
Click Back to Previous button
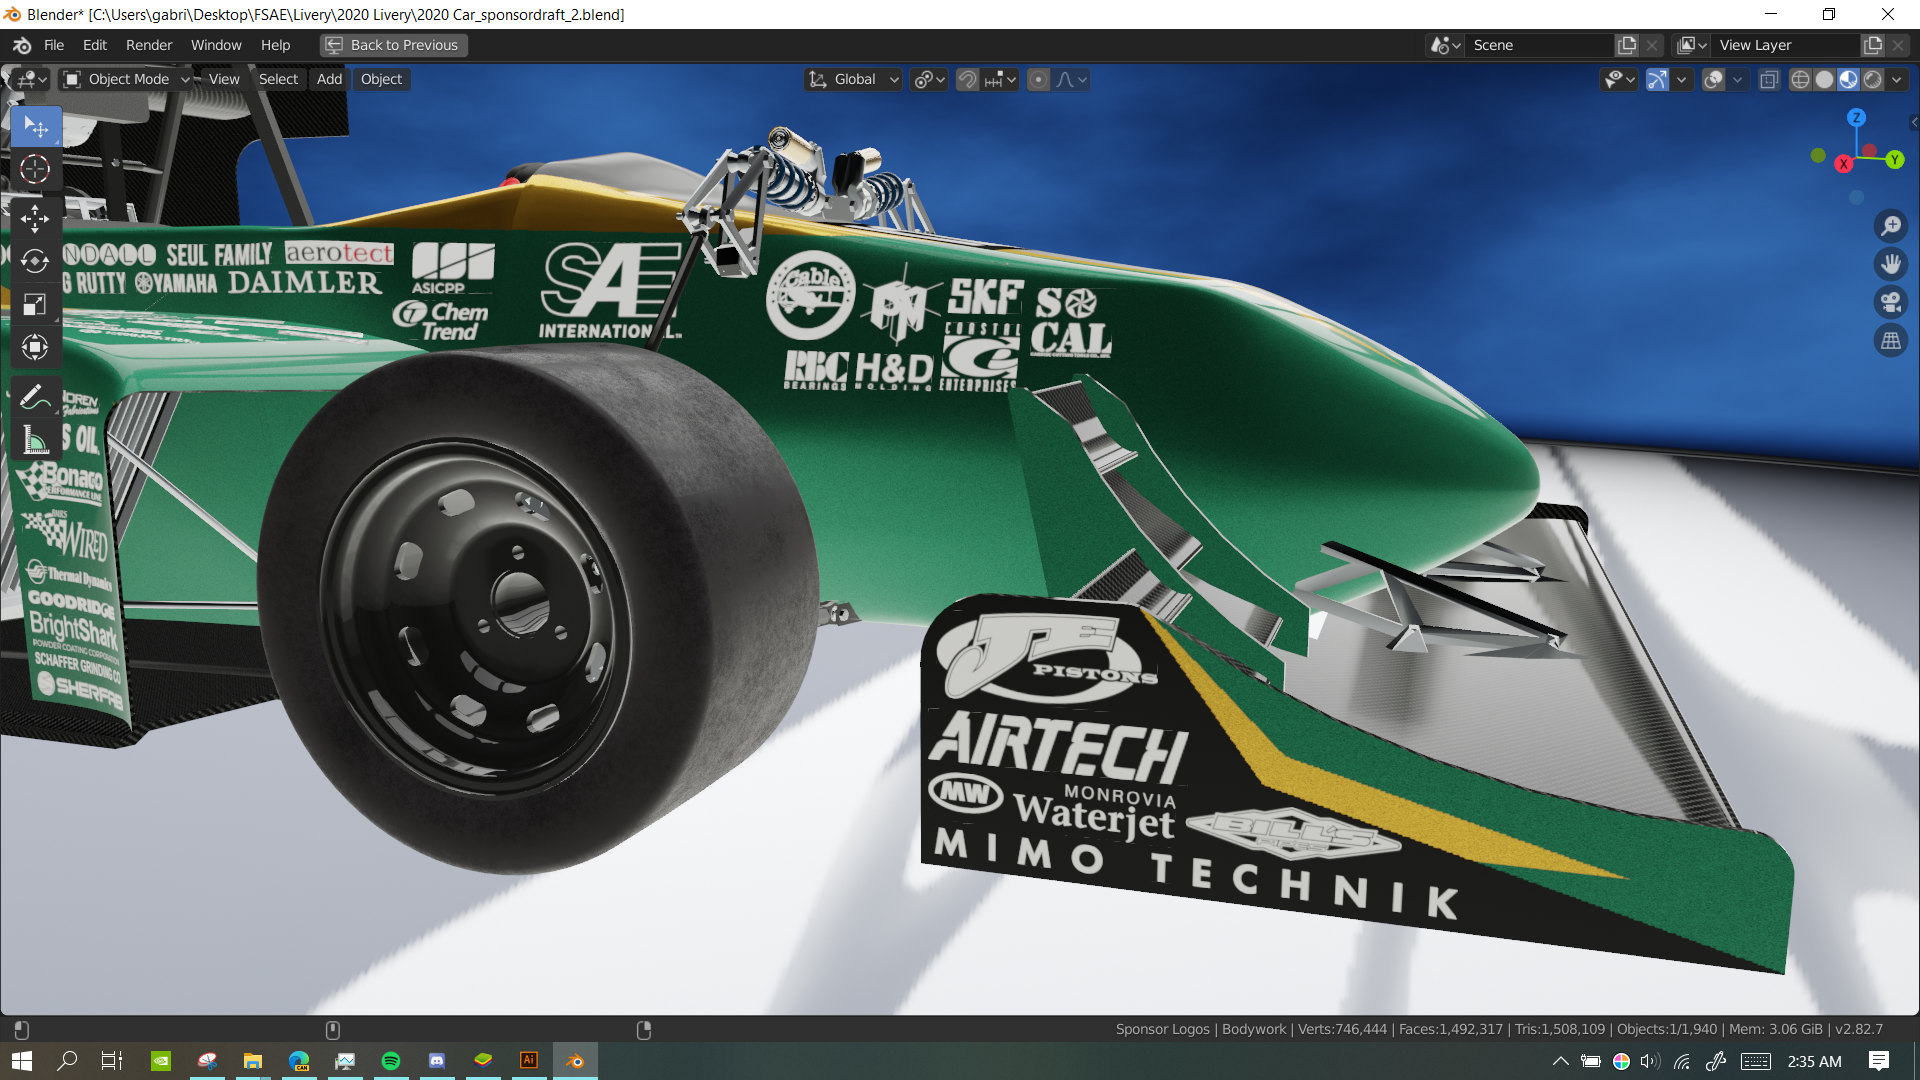[x=394, y=45]
